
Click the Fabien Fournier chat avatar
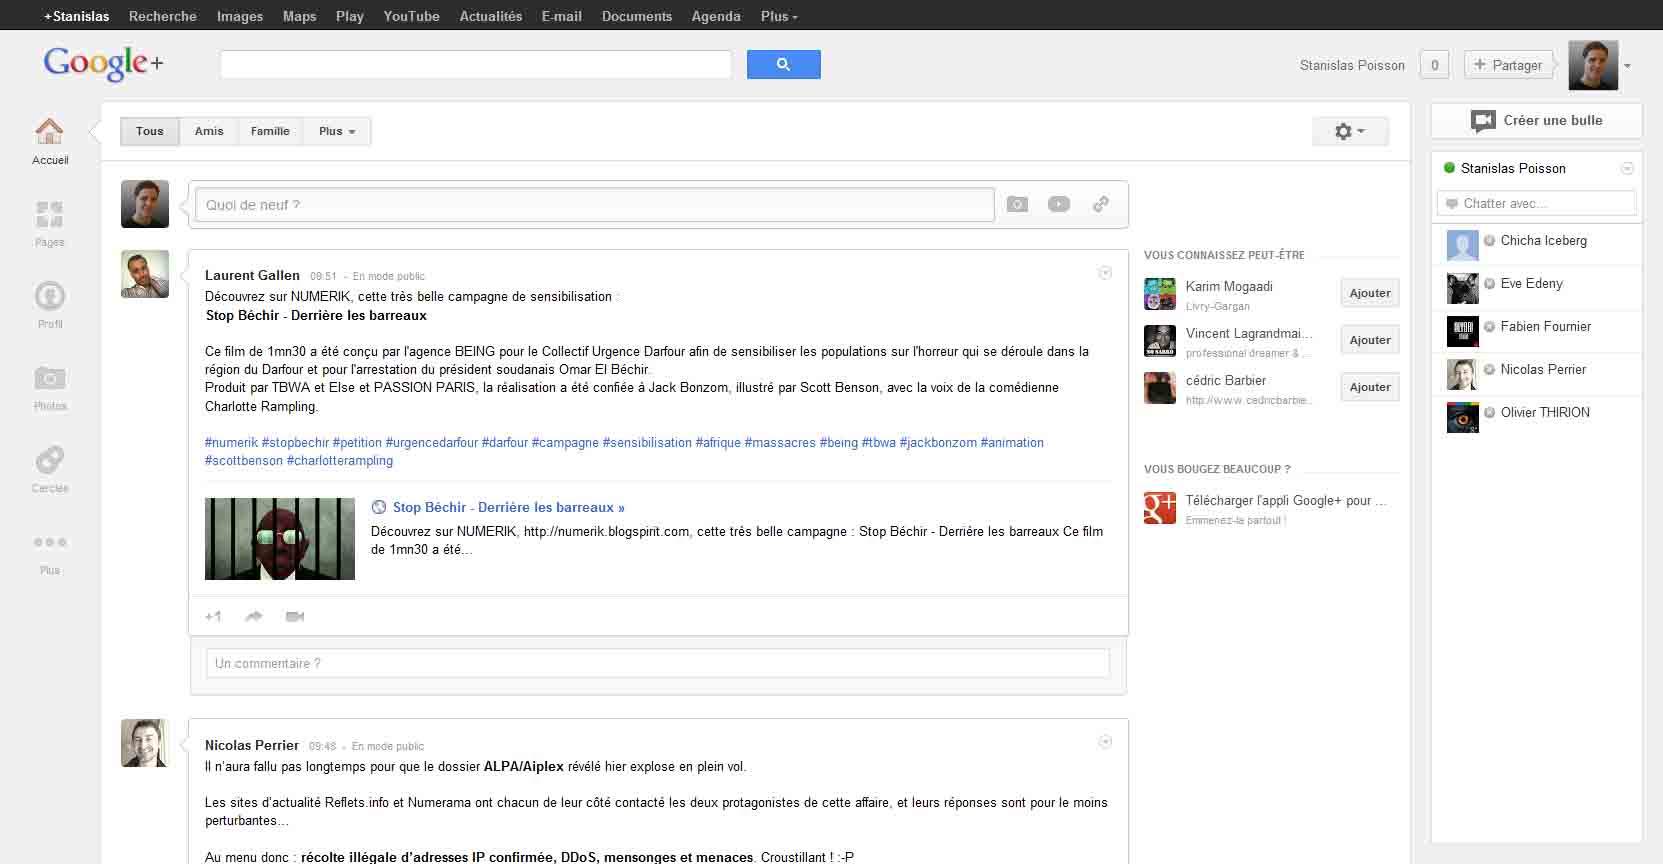(x=1463, y=331)
